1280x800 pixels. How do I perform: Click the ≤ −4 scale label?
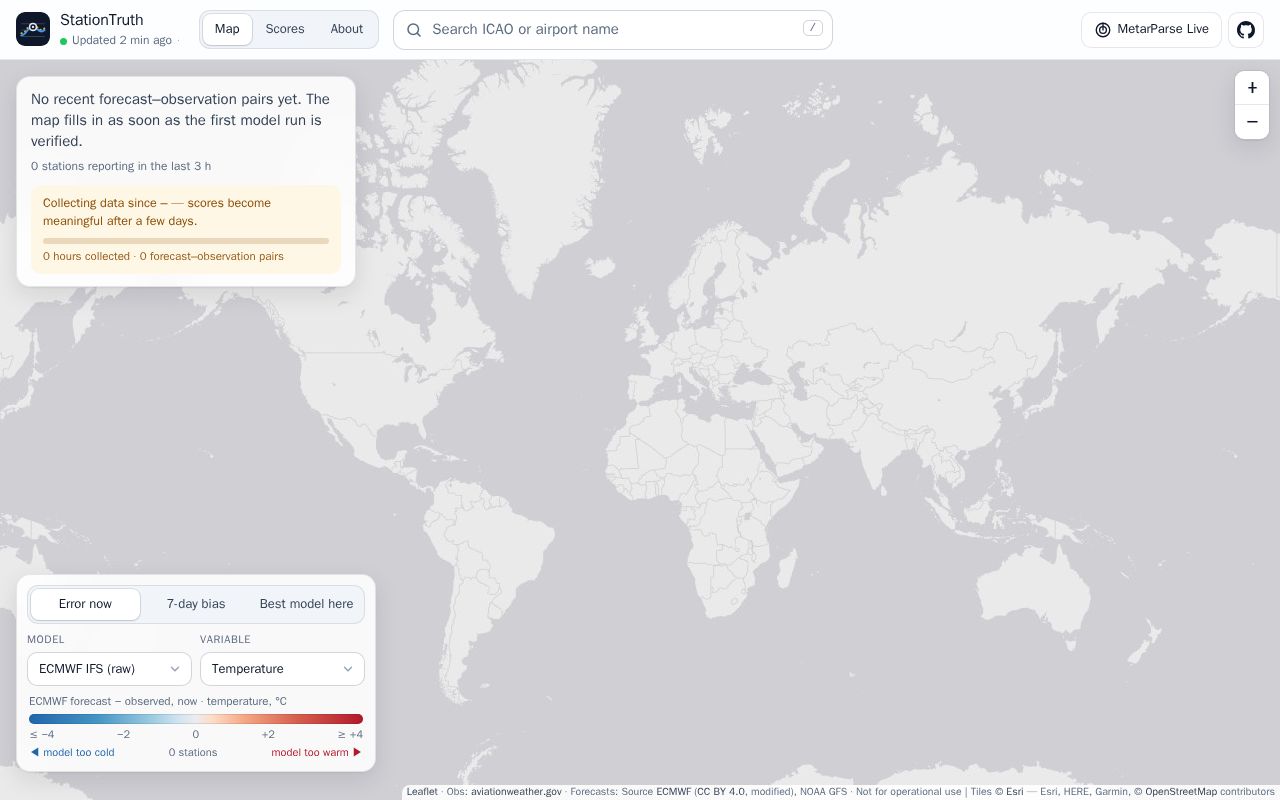point(42,734)
